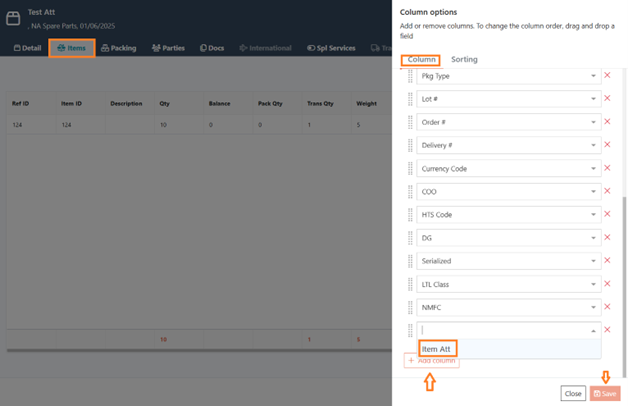This screenshot has width=628, height=406.
Task: Remove the Currency Code column
Action: pyautogui.click(x=607, y=168)
